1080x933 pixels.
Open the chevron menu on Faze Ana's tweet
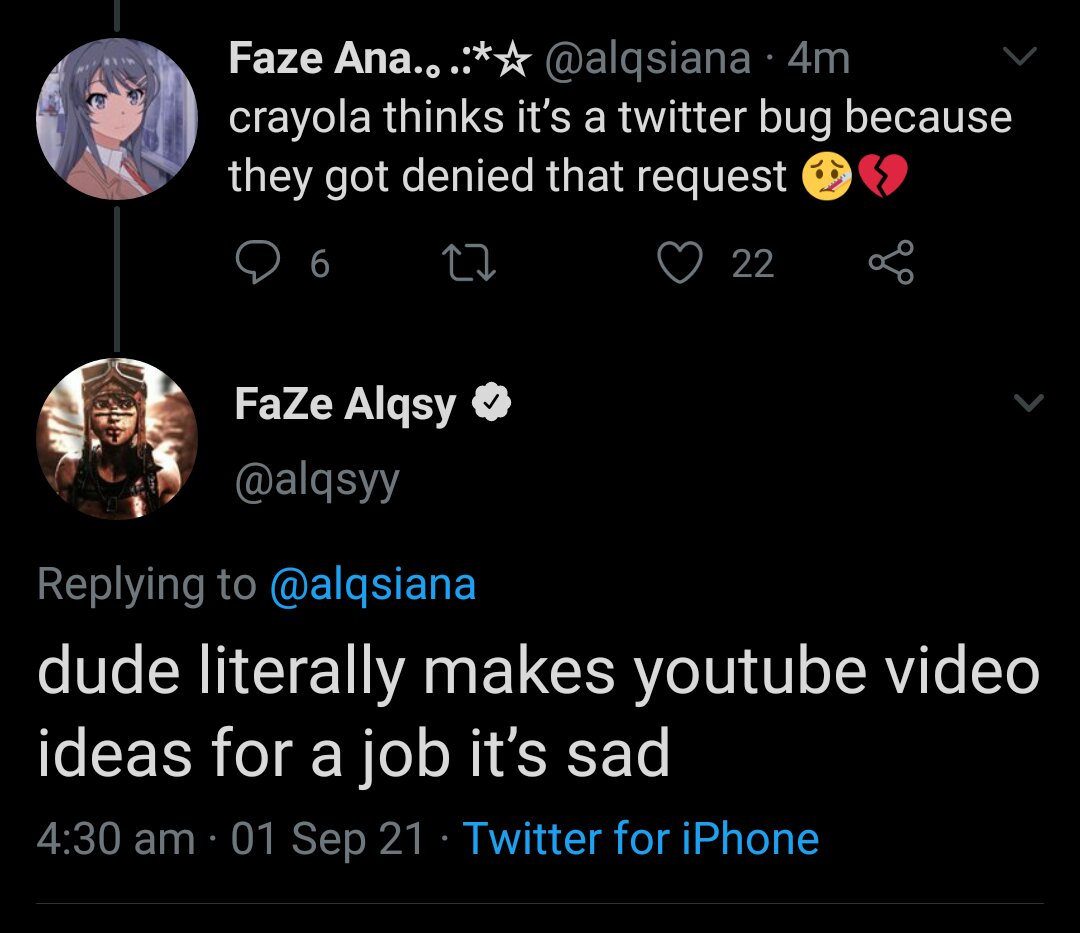(1020, 59)
